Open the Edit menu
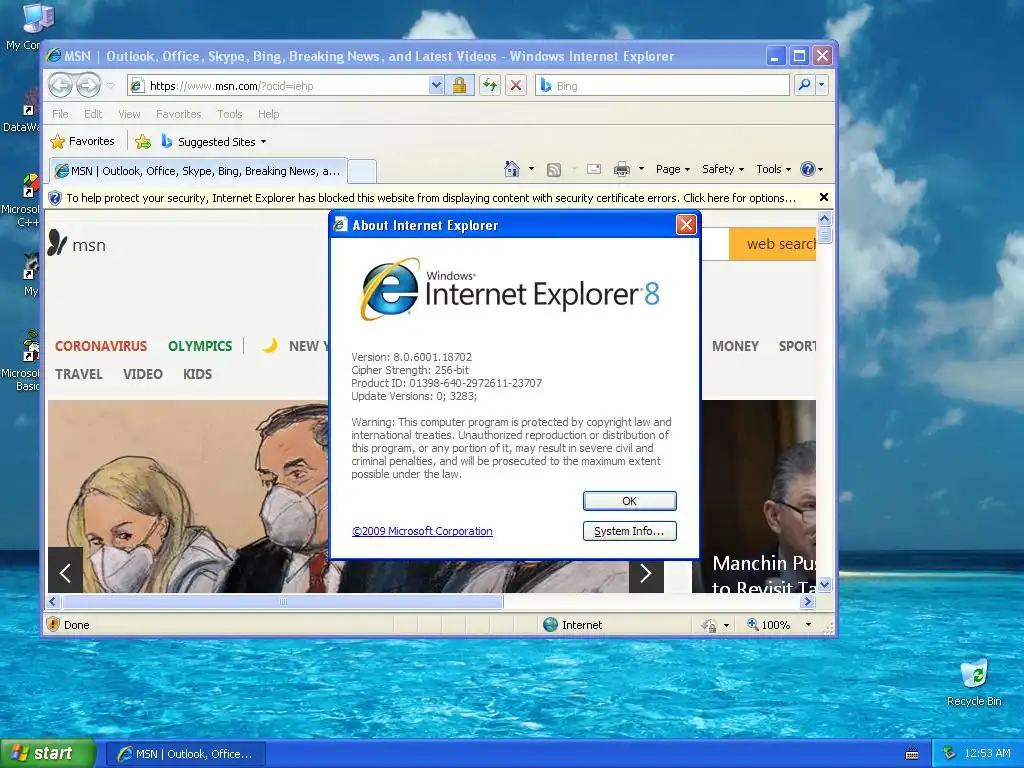1024x768 pixels. pyautogui.click(x=93, y=114)
